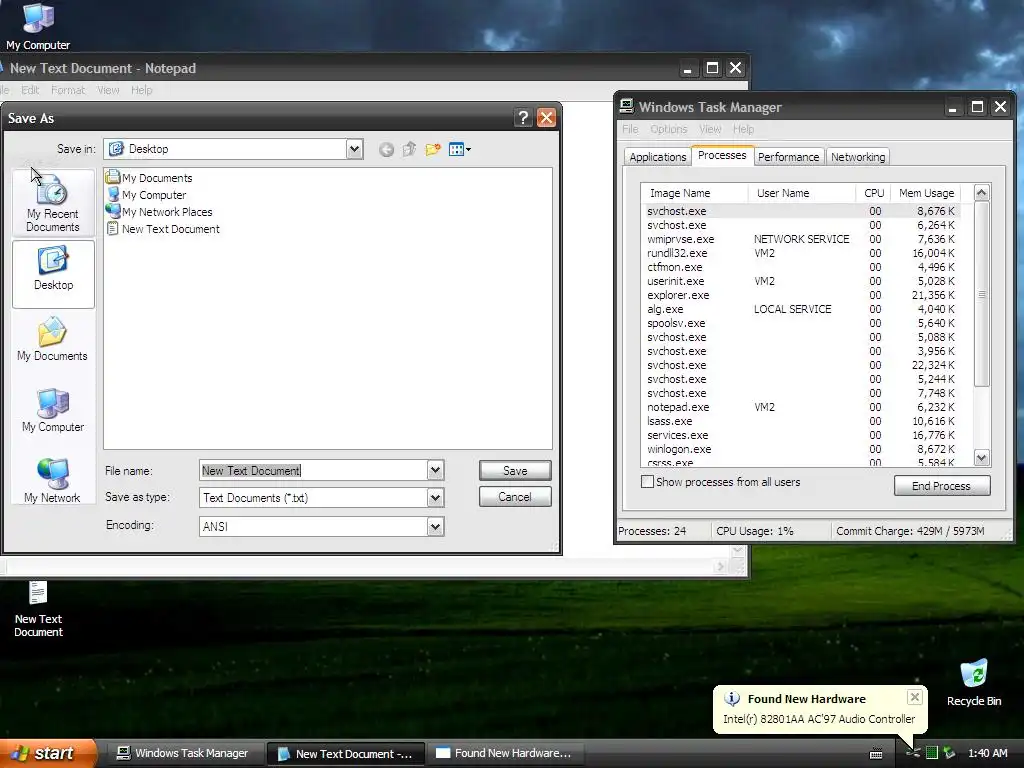The width and height of the screenshot is (1024, 768).
Task: Select explorer.exe process row
Action: [801, 295]
